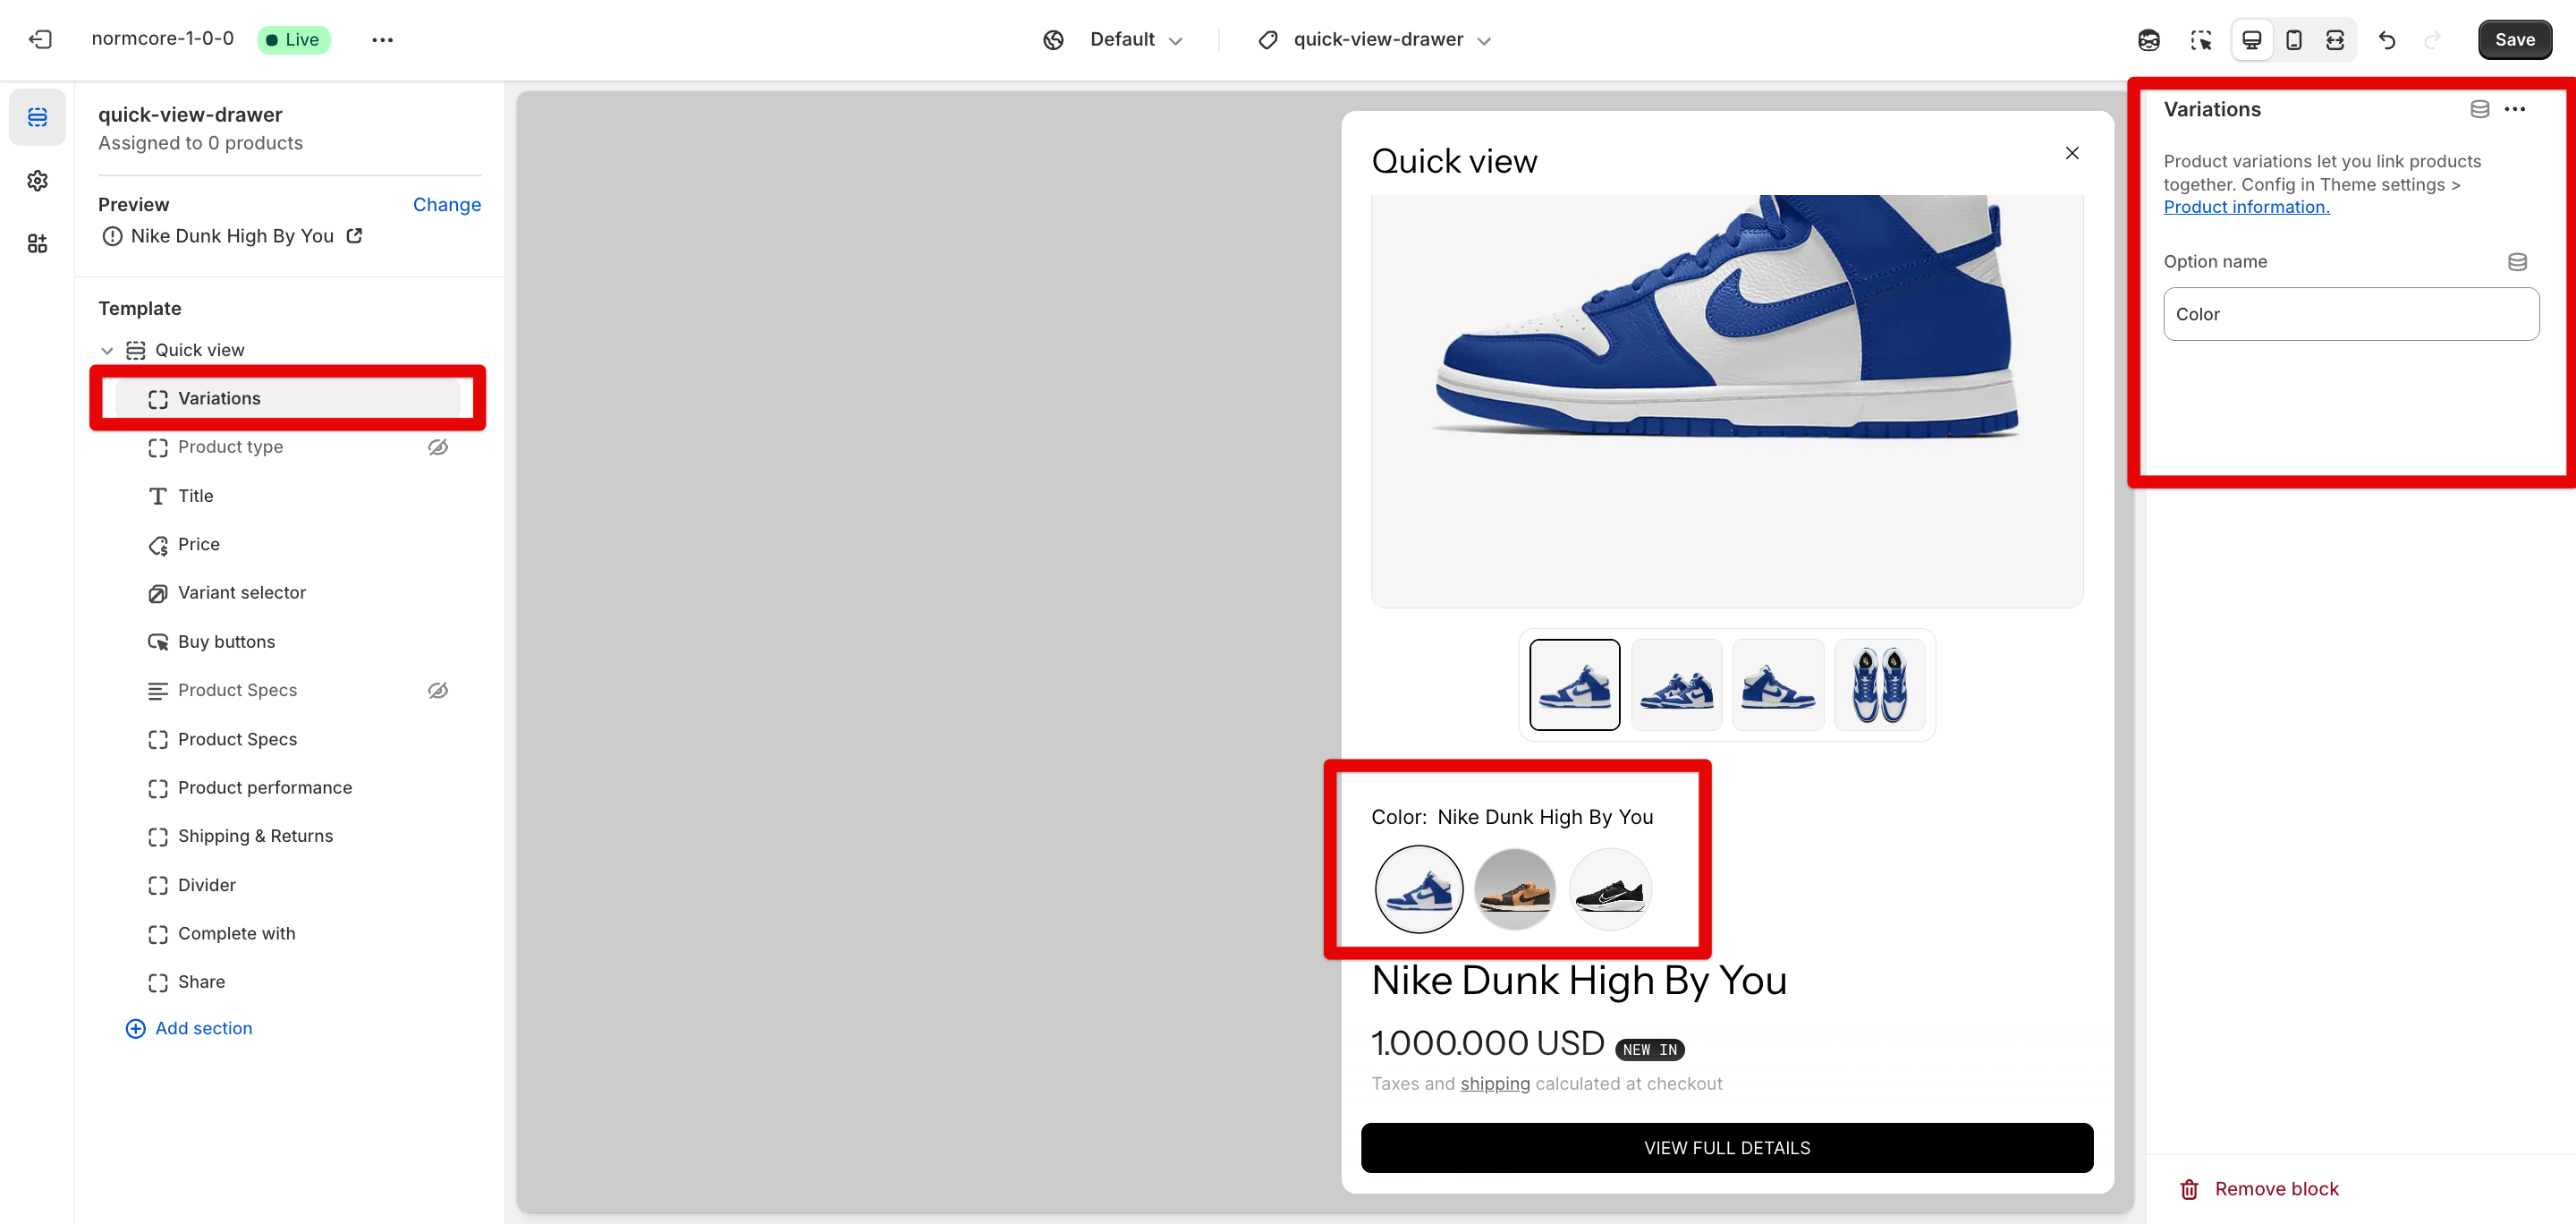Open theme settings gear in sidebar

coord(37,181)
